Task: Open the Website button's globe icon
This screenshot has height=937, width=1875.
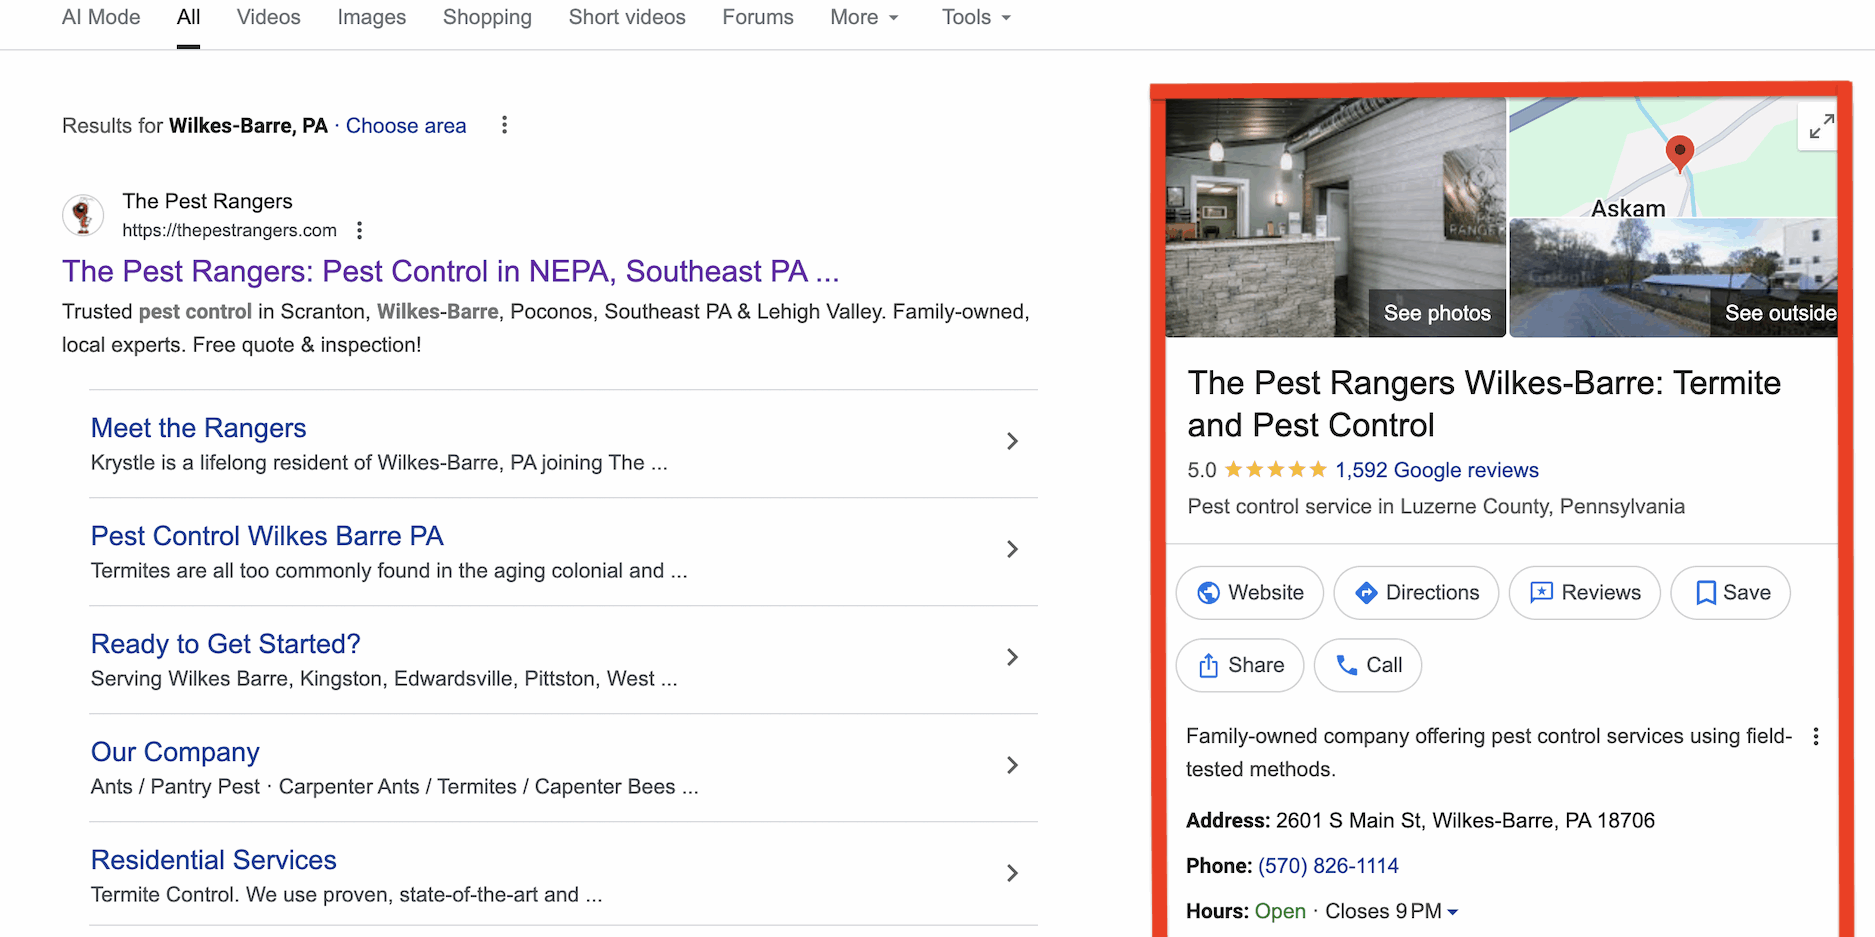Action: 1210,592
